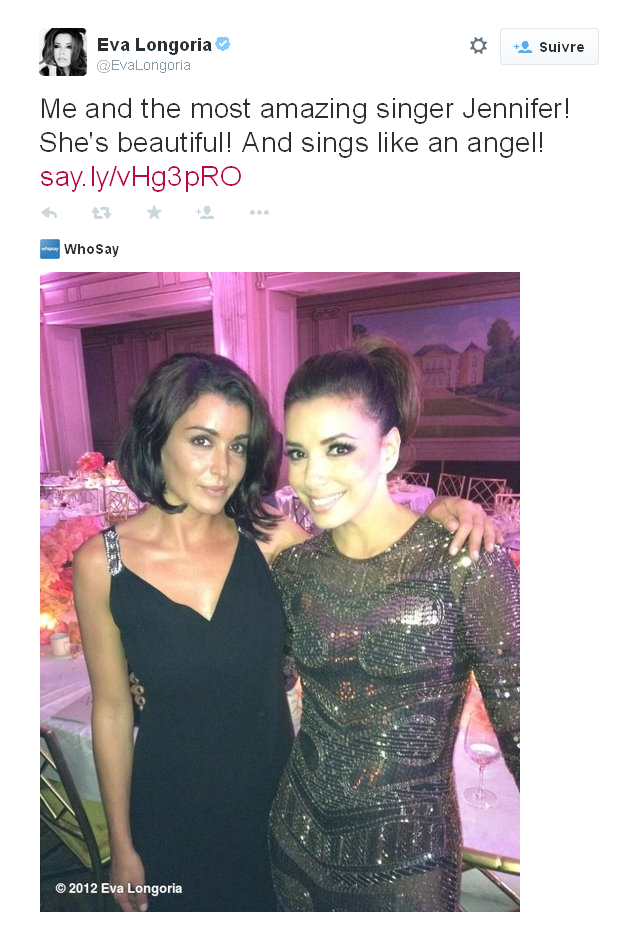Open the three-dot more options icon

259,212
